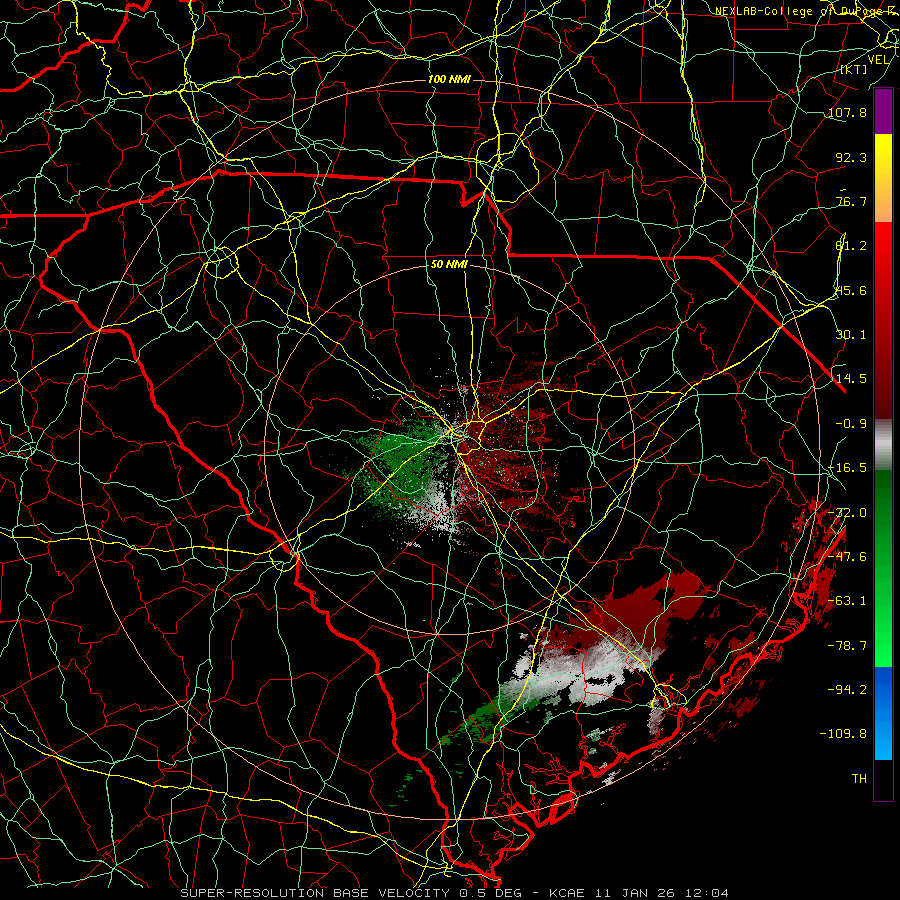This screenshot has height=900, width=900.
Task: Select the -109.8 scale value
Action: (x=843, y=734)
